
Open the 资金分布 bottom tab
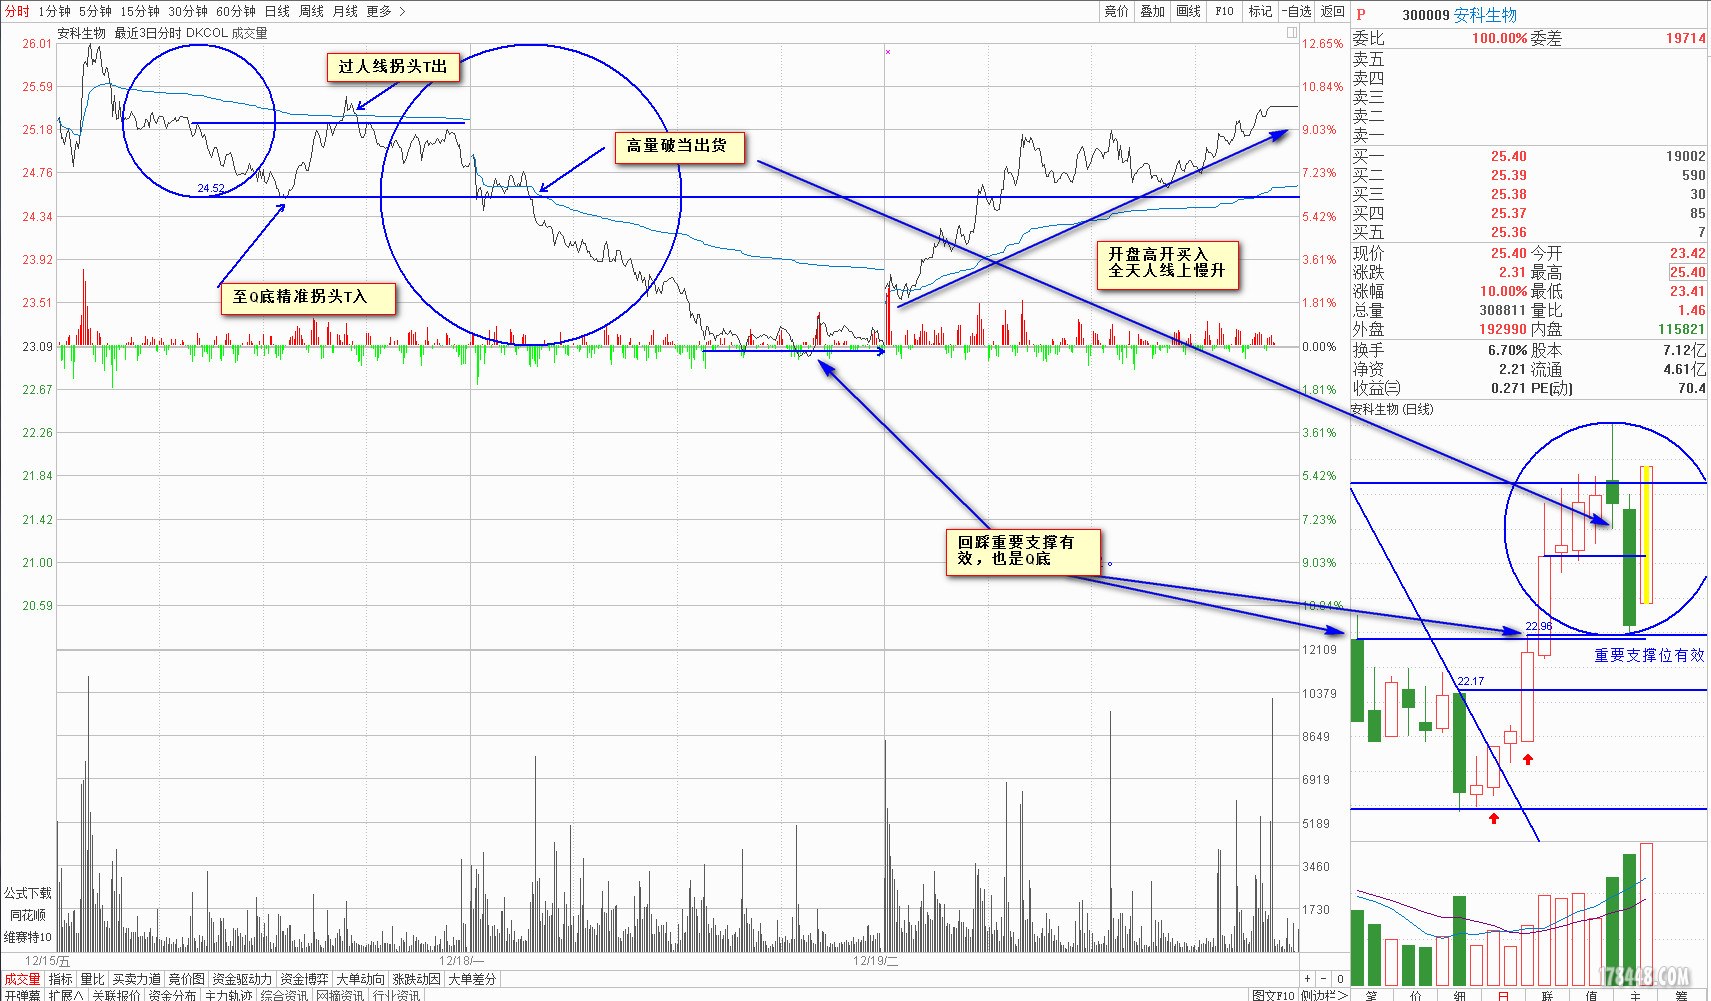coord(172,995)
